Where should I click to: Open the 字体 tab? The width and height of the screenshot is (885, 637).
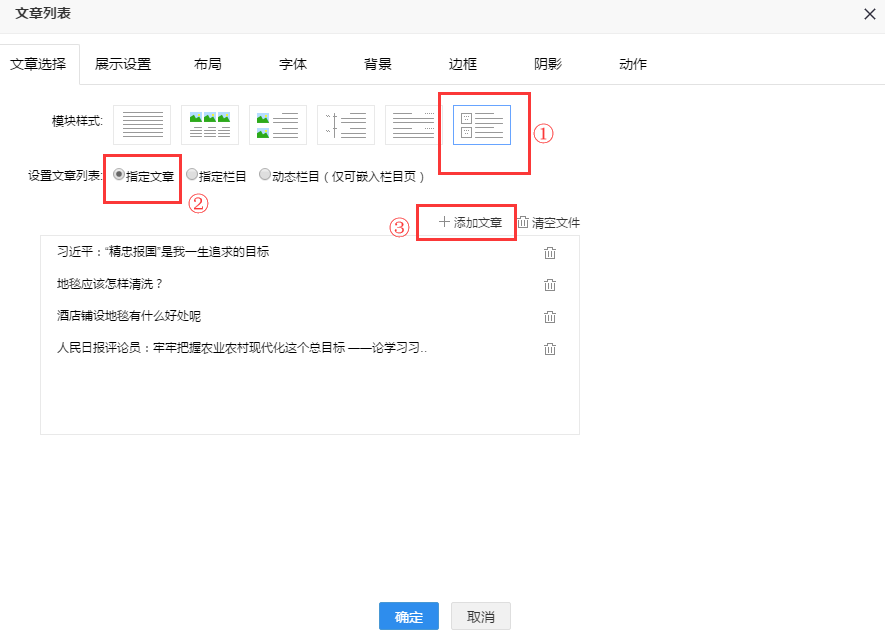pos(293,64)
